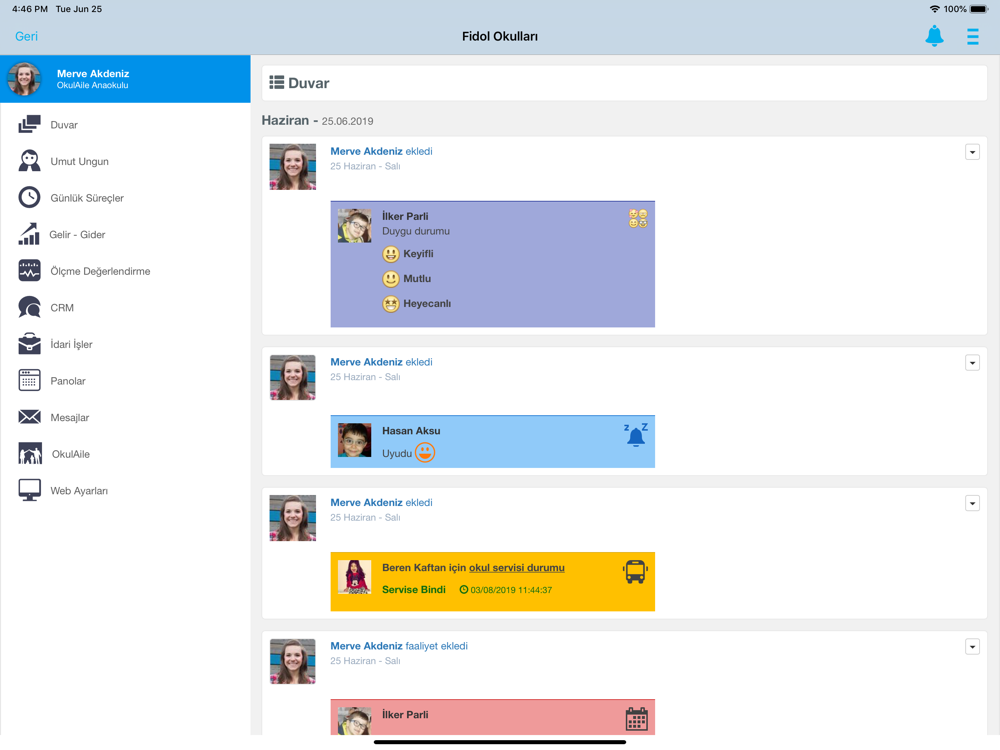Image resolution: width=1000 pixels, height=750 pixels.
Task: Click the Haziran - 25.06.2019 date heading
Action: tap(318, 121)
